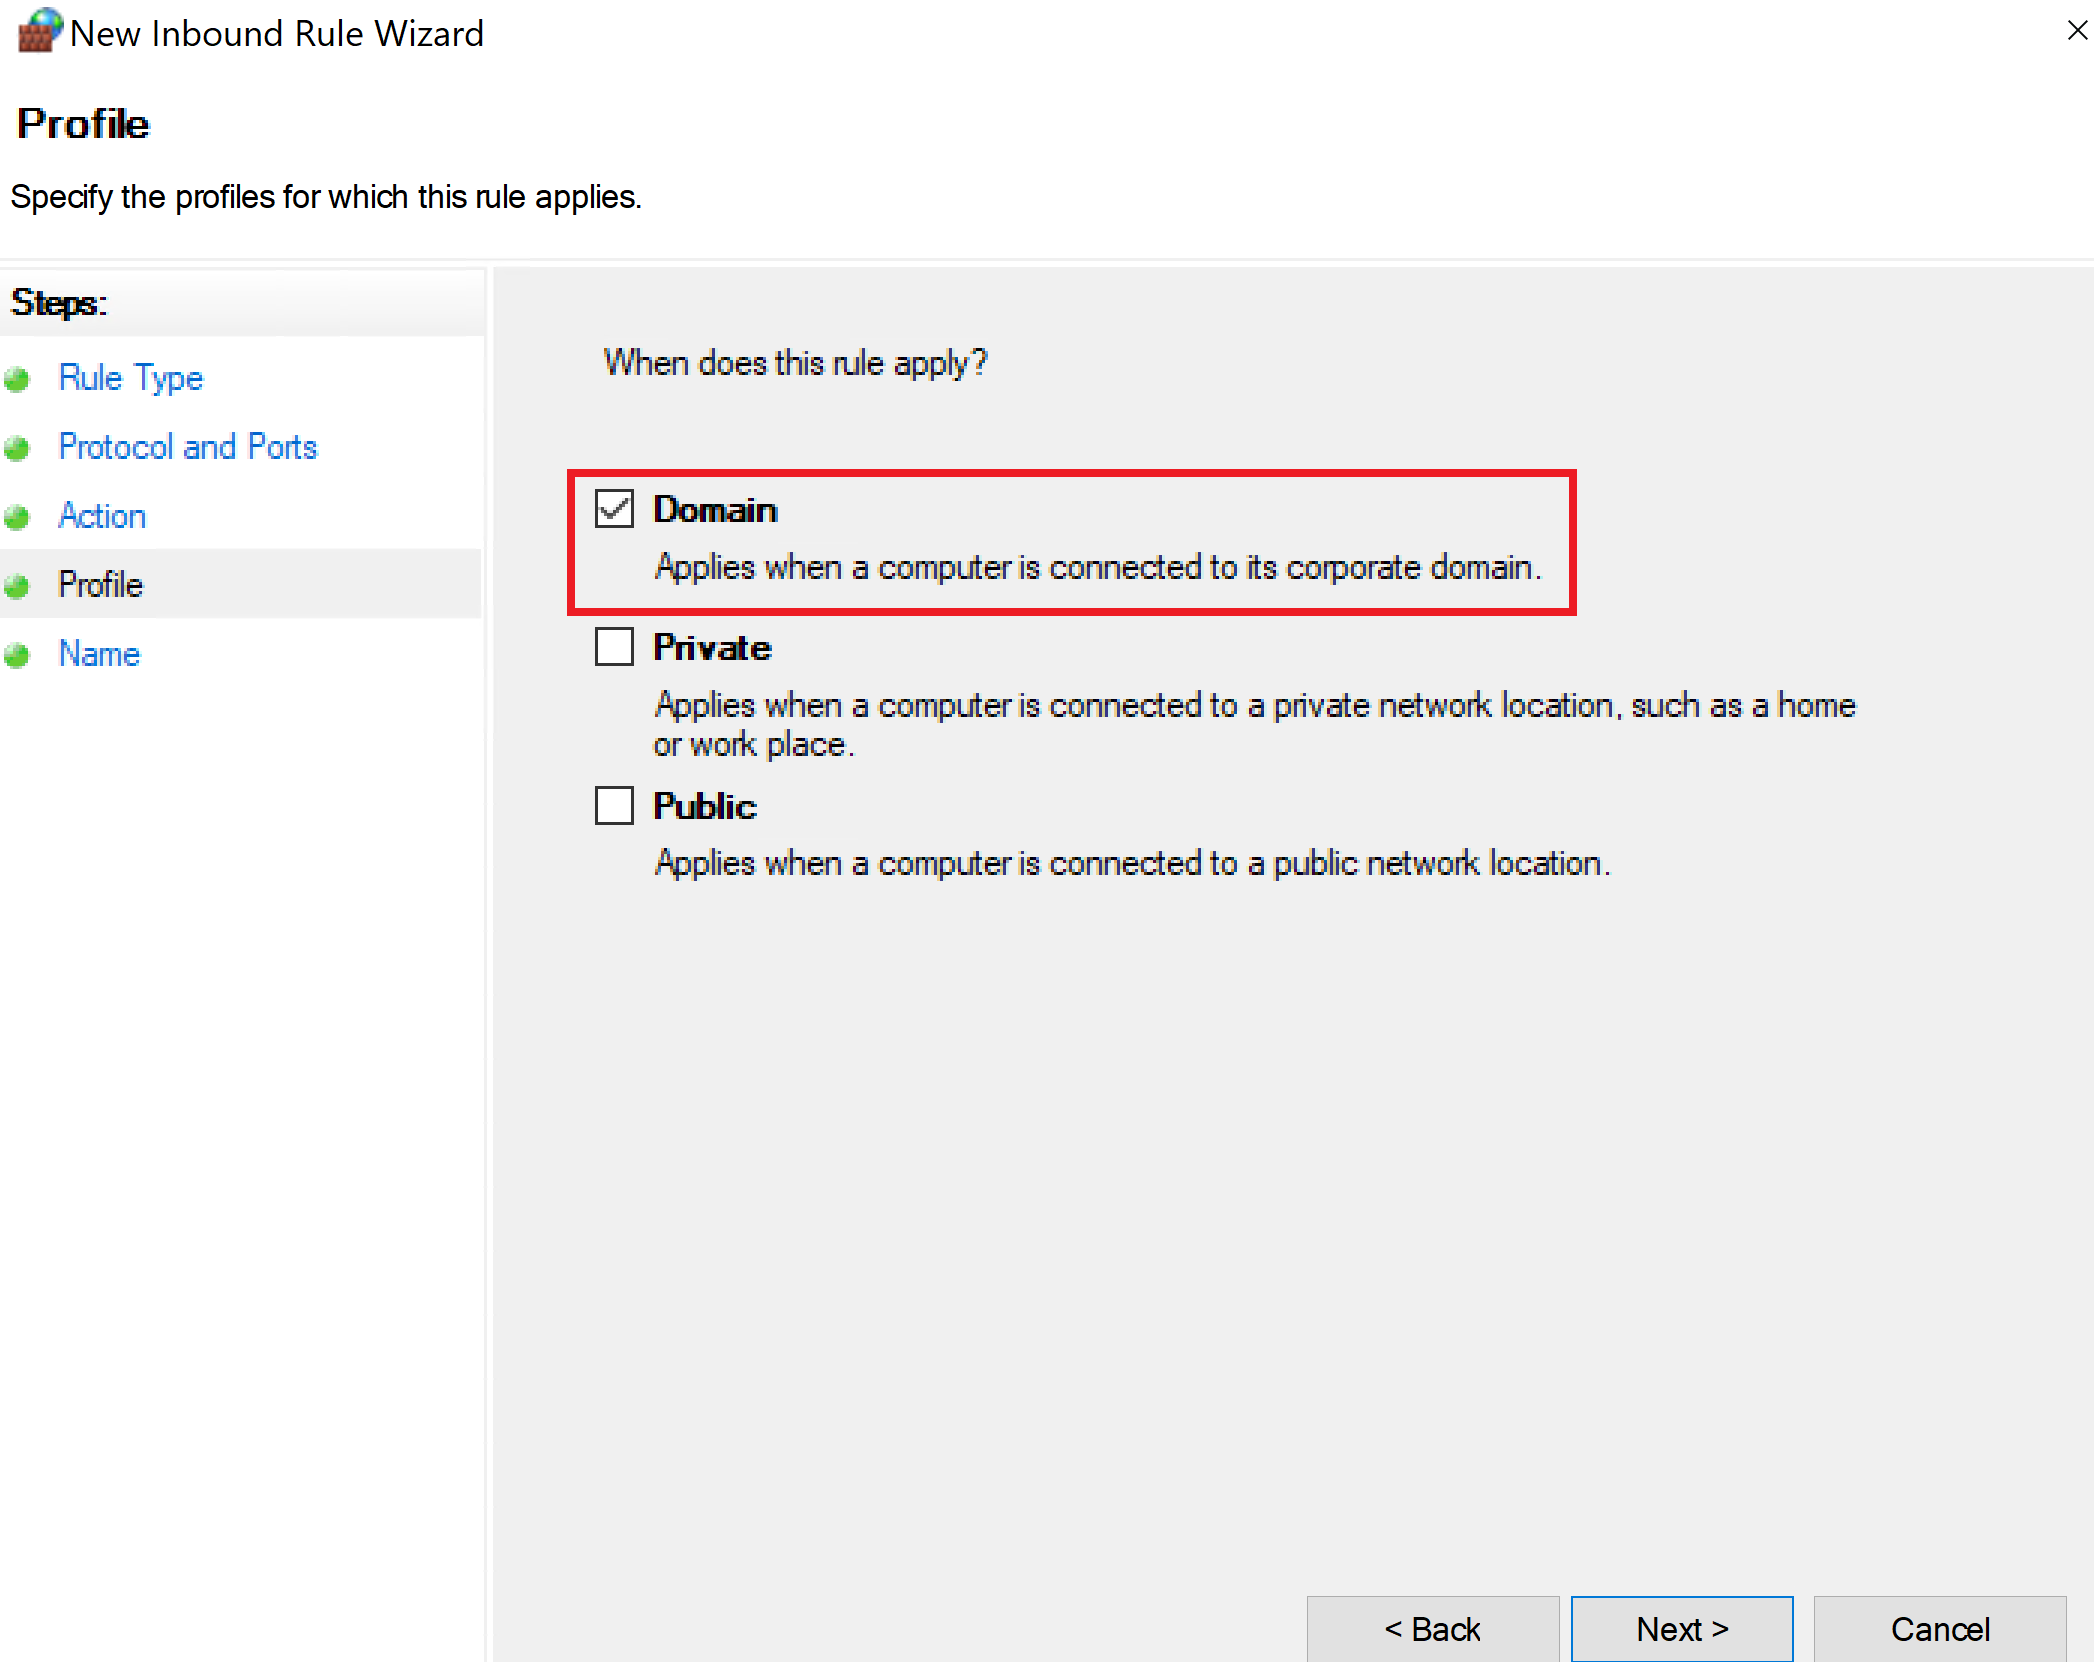Close the New Inbound Rule Wizard window
Screen dimensions: 2094x1662
pyautogui.click(x=2077, y=31)
